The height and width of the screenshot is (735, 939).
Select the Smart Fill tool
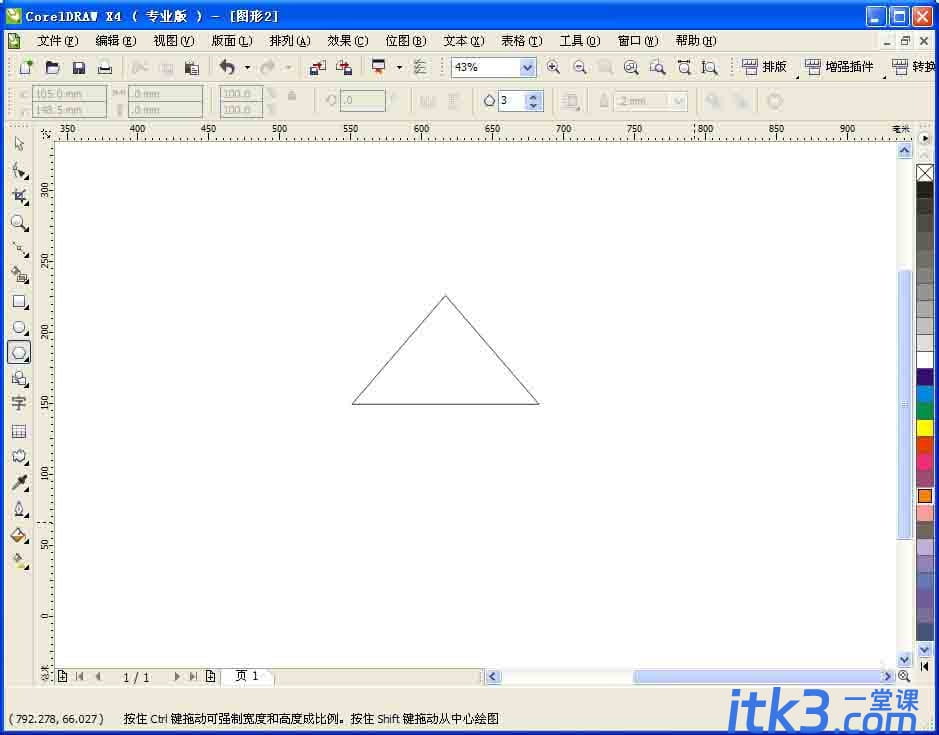click(x=19, y=275)
